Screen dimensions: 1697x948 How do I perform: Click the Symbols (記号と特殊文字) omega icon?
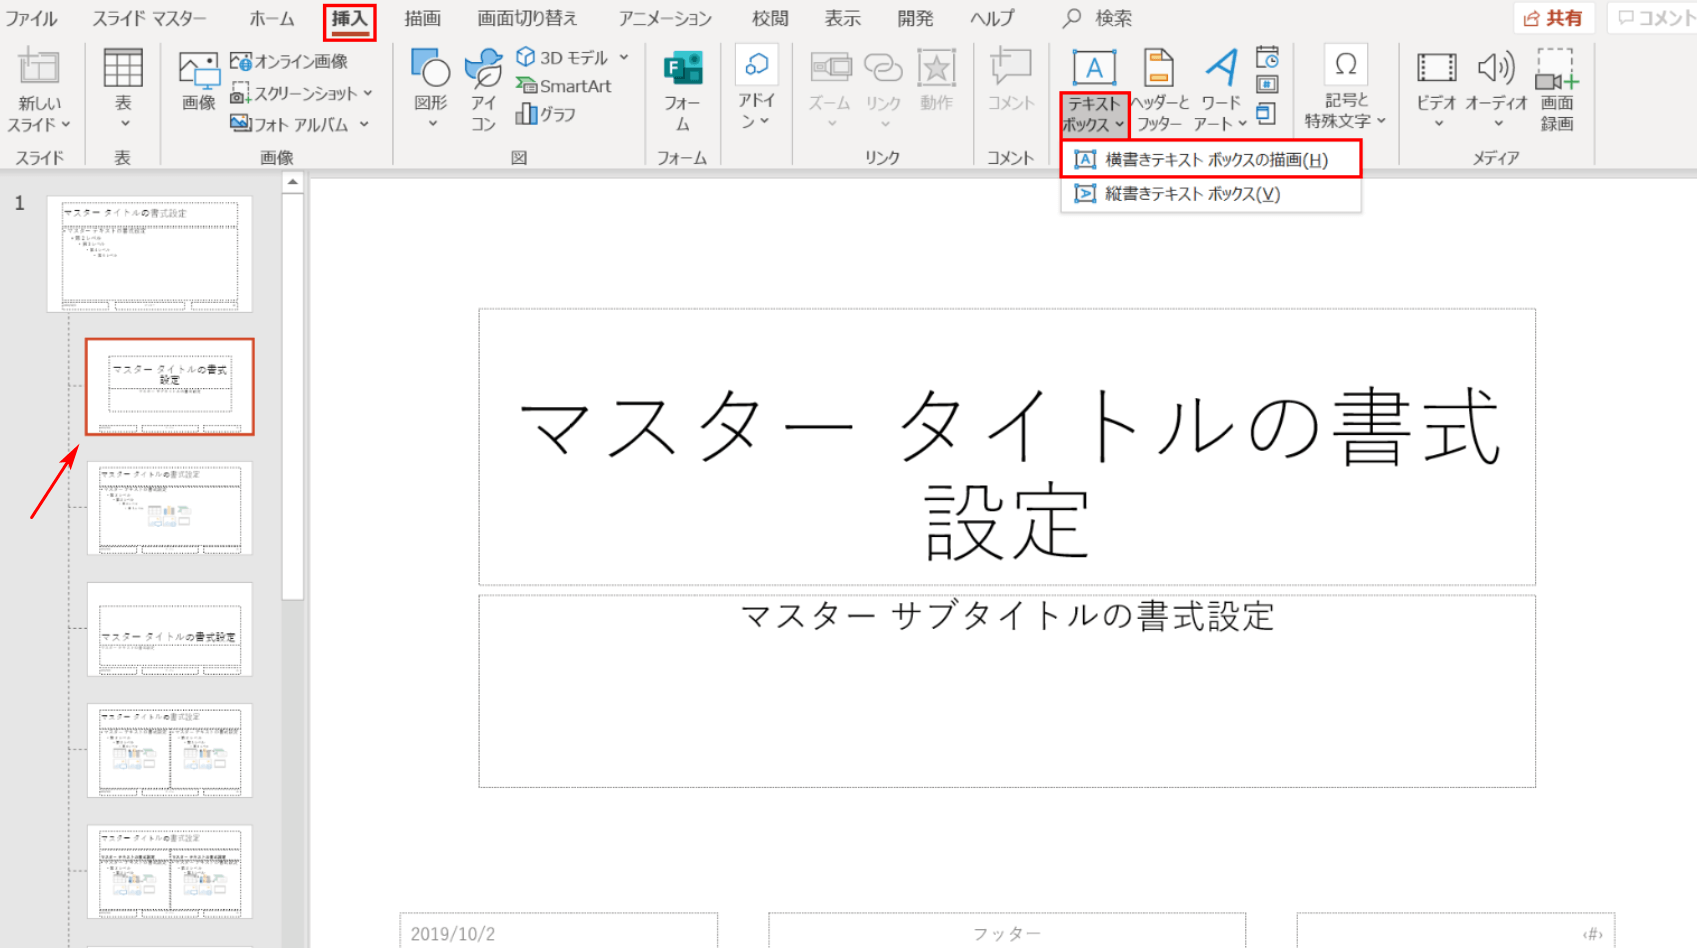pos(1346,65)
